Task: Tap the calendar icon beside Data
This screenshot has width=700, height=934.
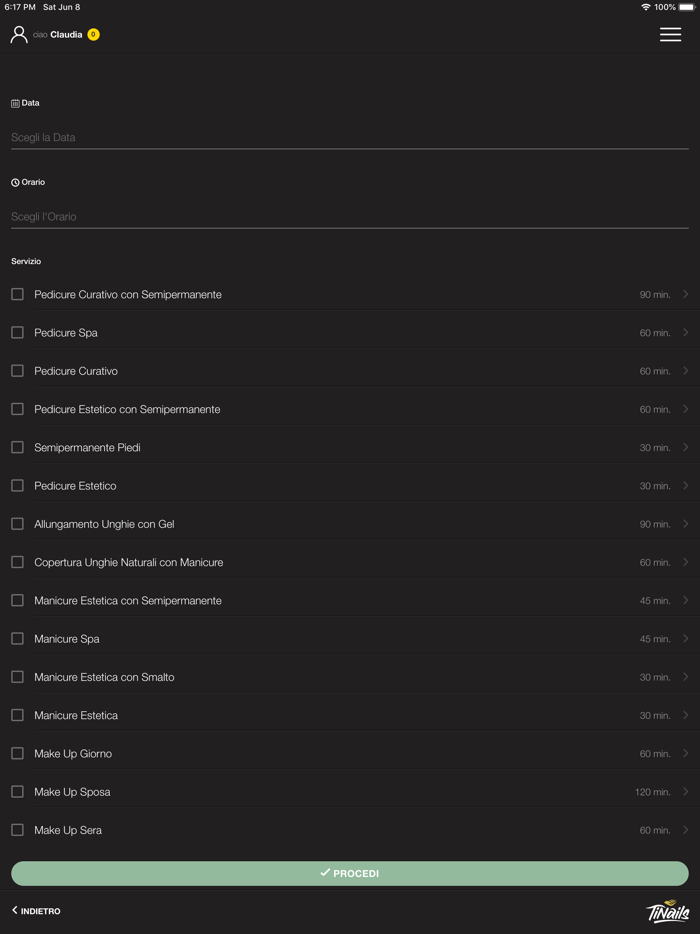Action: (15, 103)
